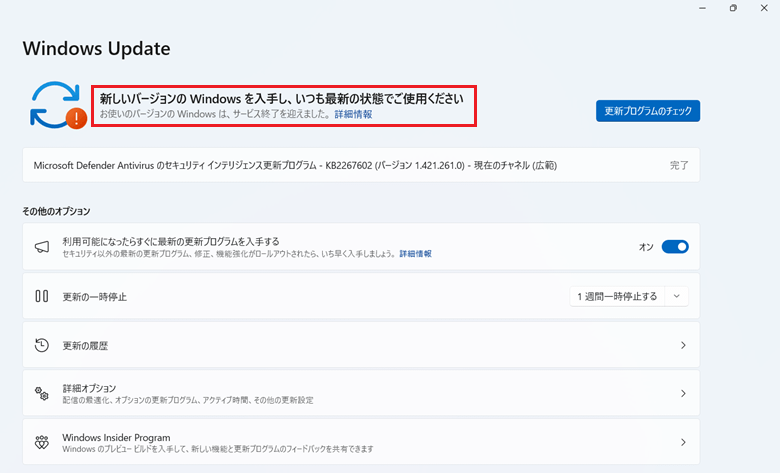Viewport: 780px width, 473px height.
Task: Select the 詳細オプション row title
Action: pyautogui.click(x=89, y=388)
